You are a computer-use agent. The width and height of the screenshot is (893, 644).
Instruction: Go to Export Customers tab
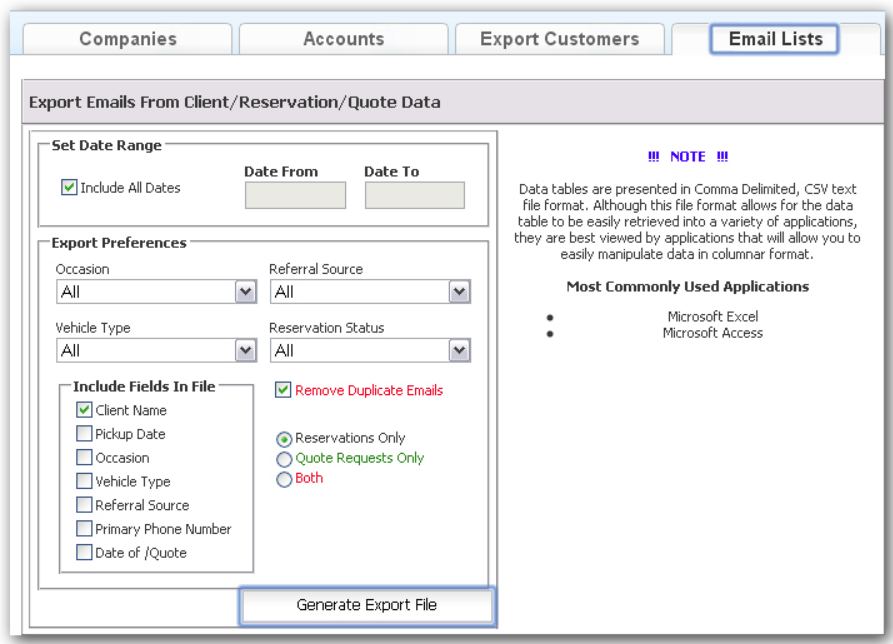[x=559, y=39]
